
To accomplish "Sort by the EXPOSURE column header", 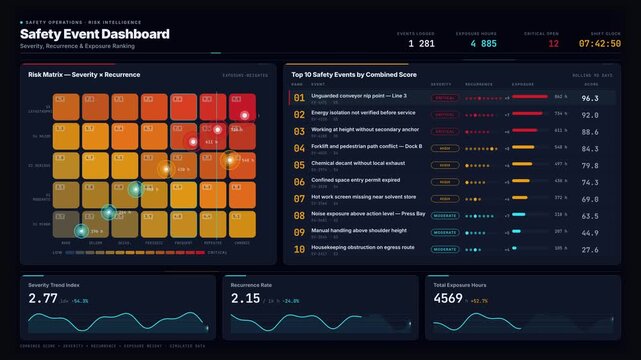I will (523, 84).
